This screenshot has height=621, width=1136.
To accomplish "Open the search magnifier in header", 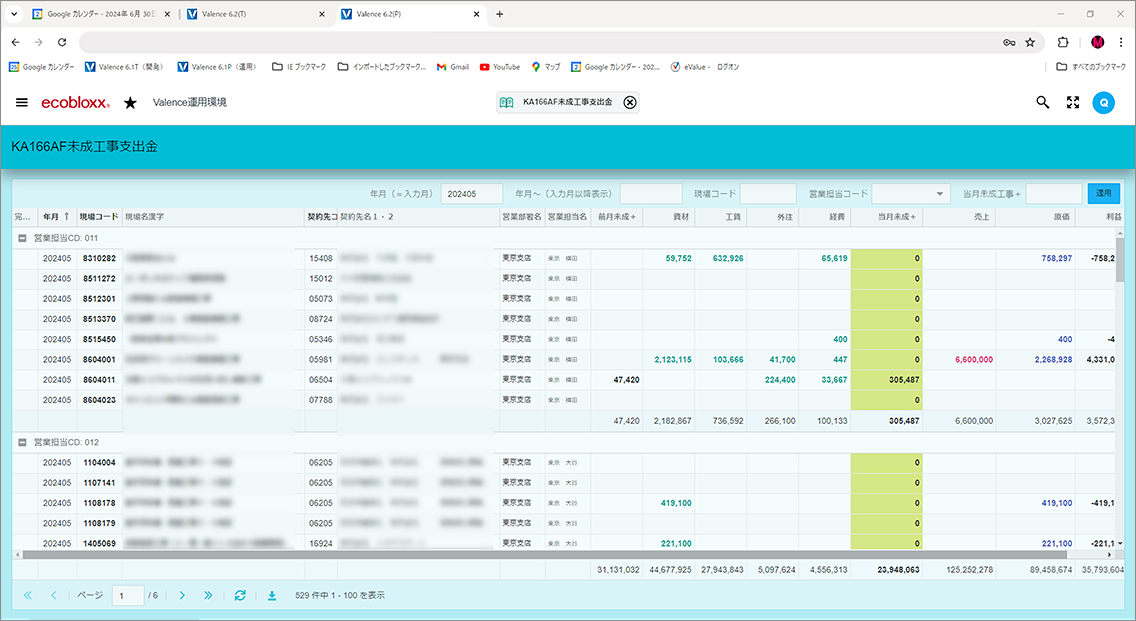I will point(1043,103).
